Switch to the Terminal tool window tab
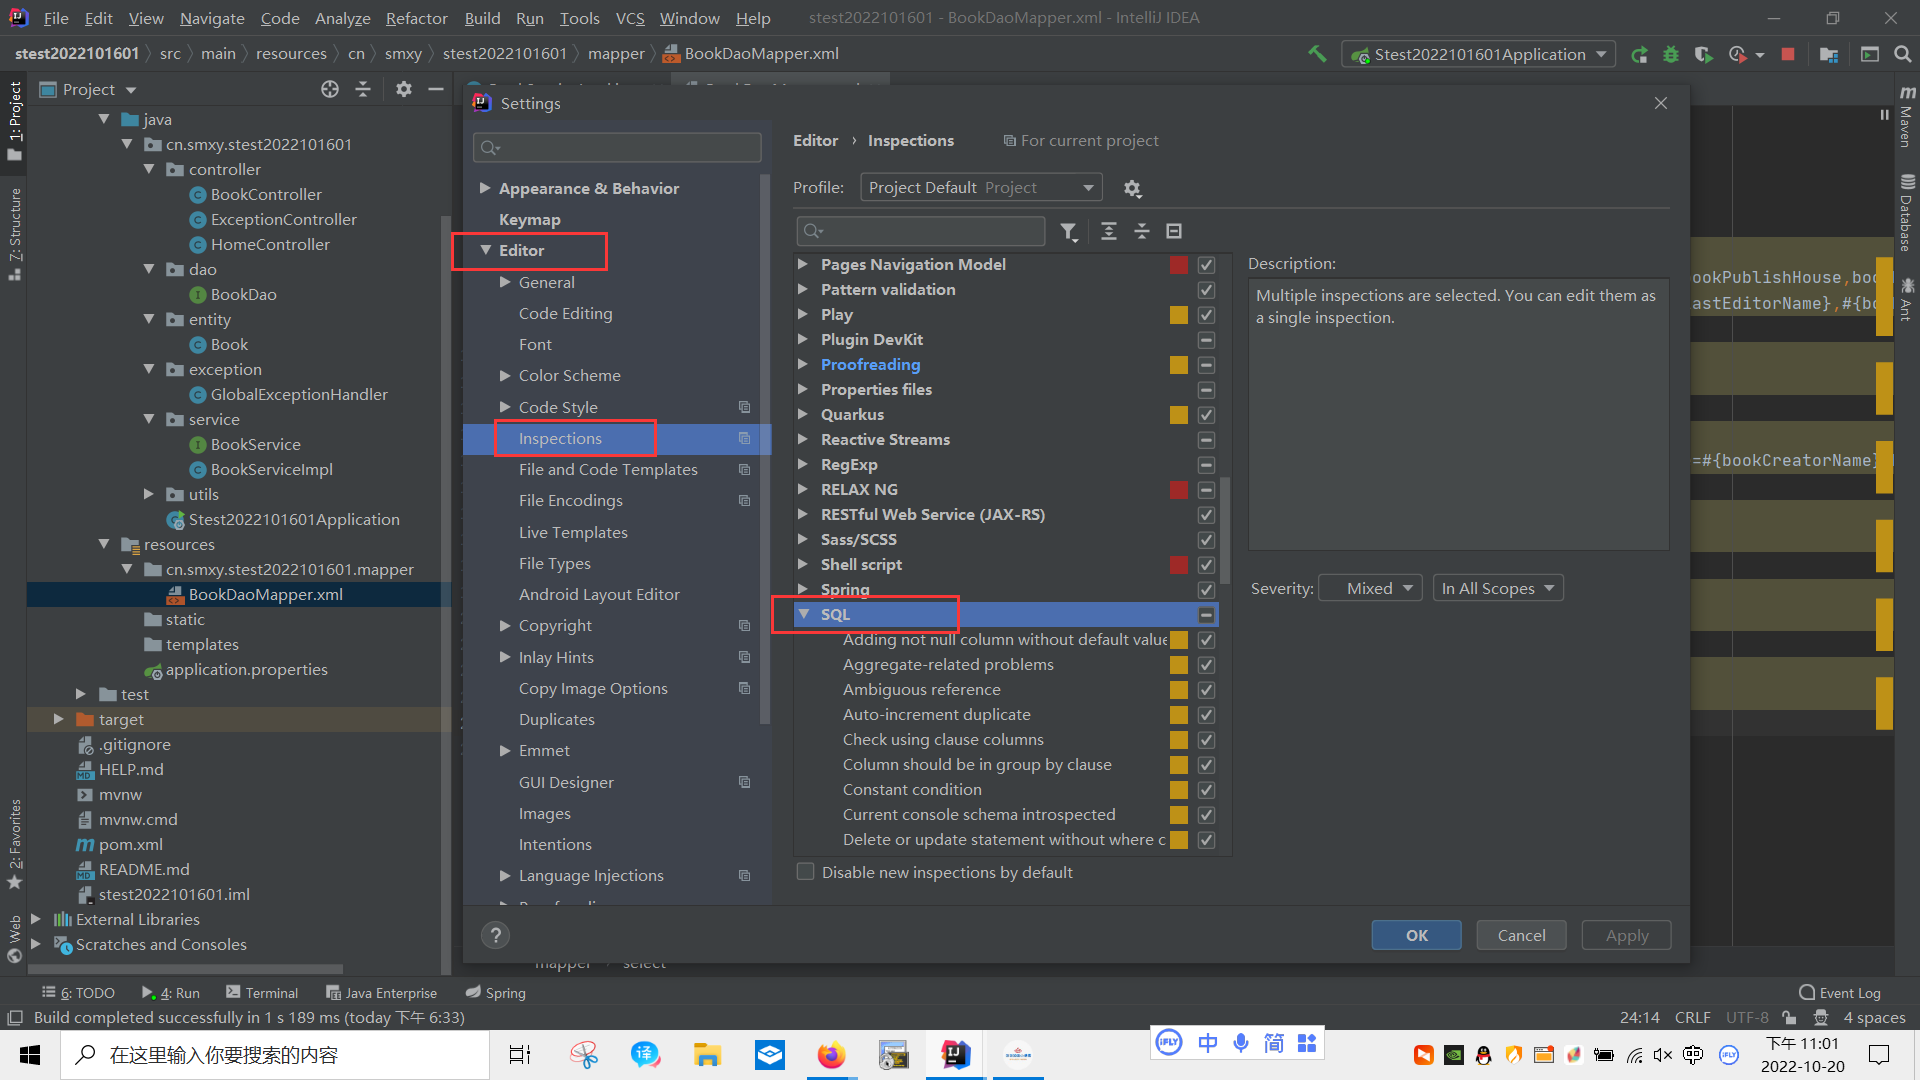1920x1080 pixels. coord(262,993)
